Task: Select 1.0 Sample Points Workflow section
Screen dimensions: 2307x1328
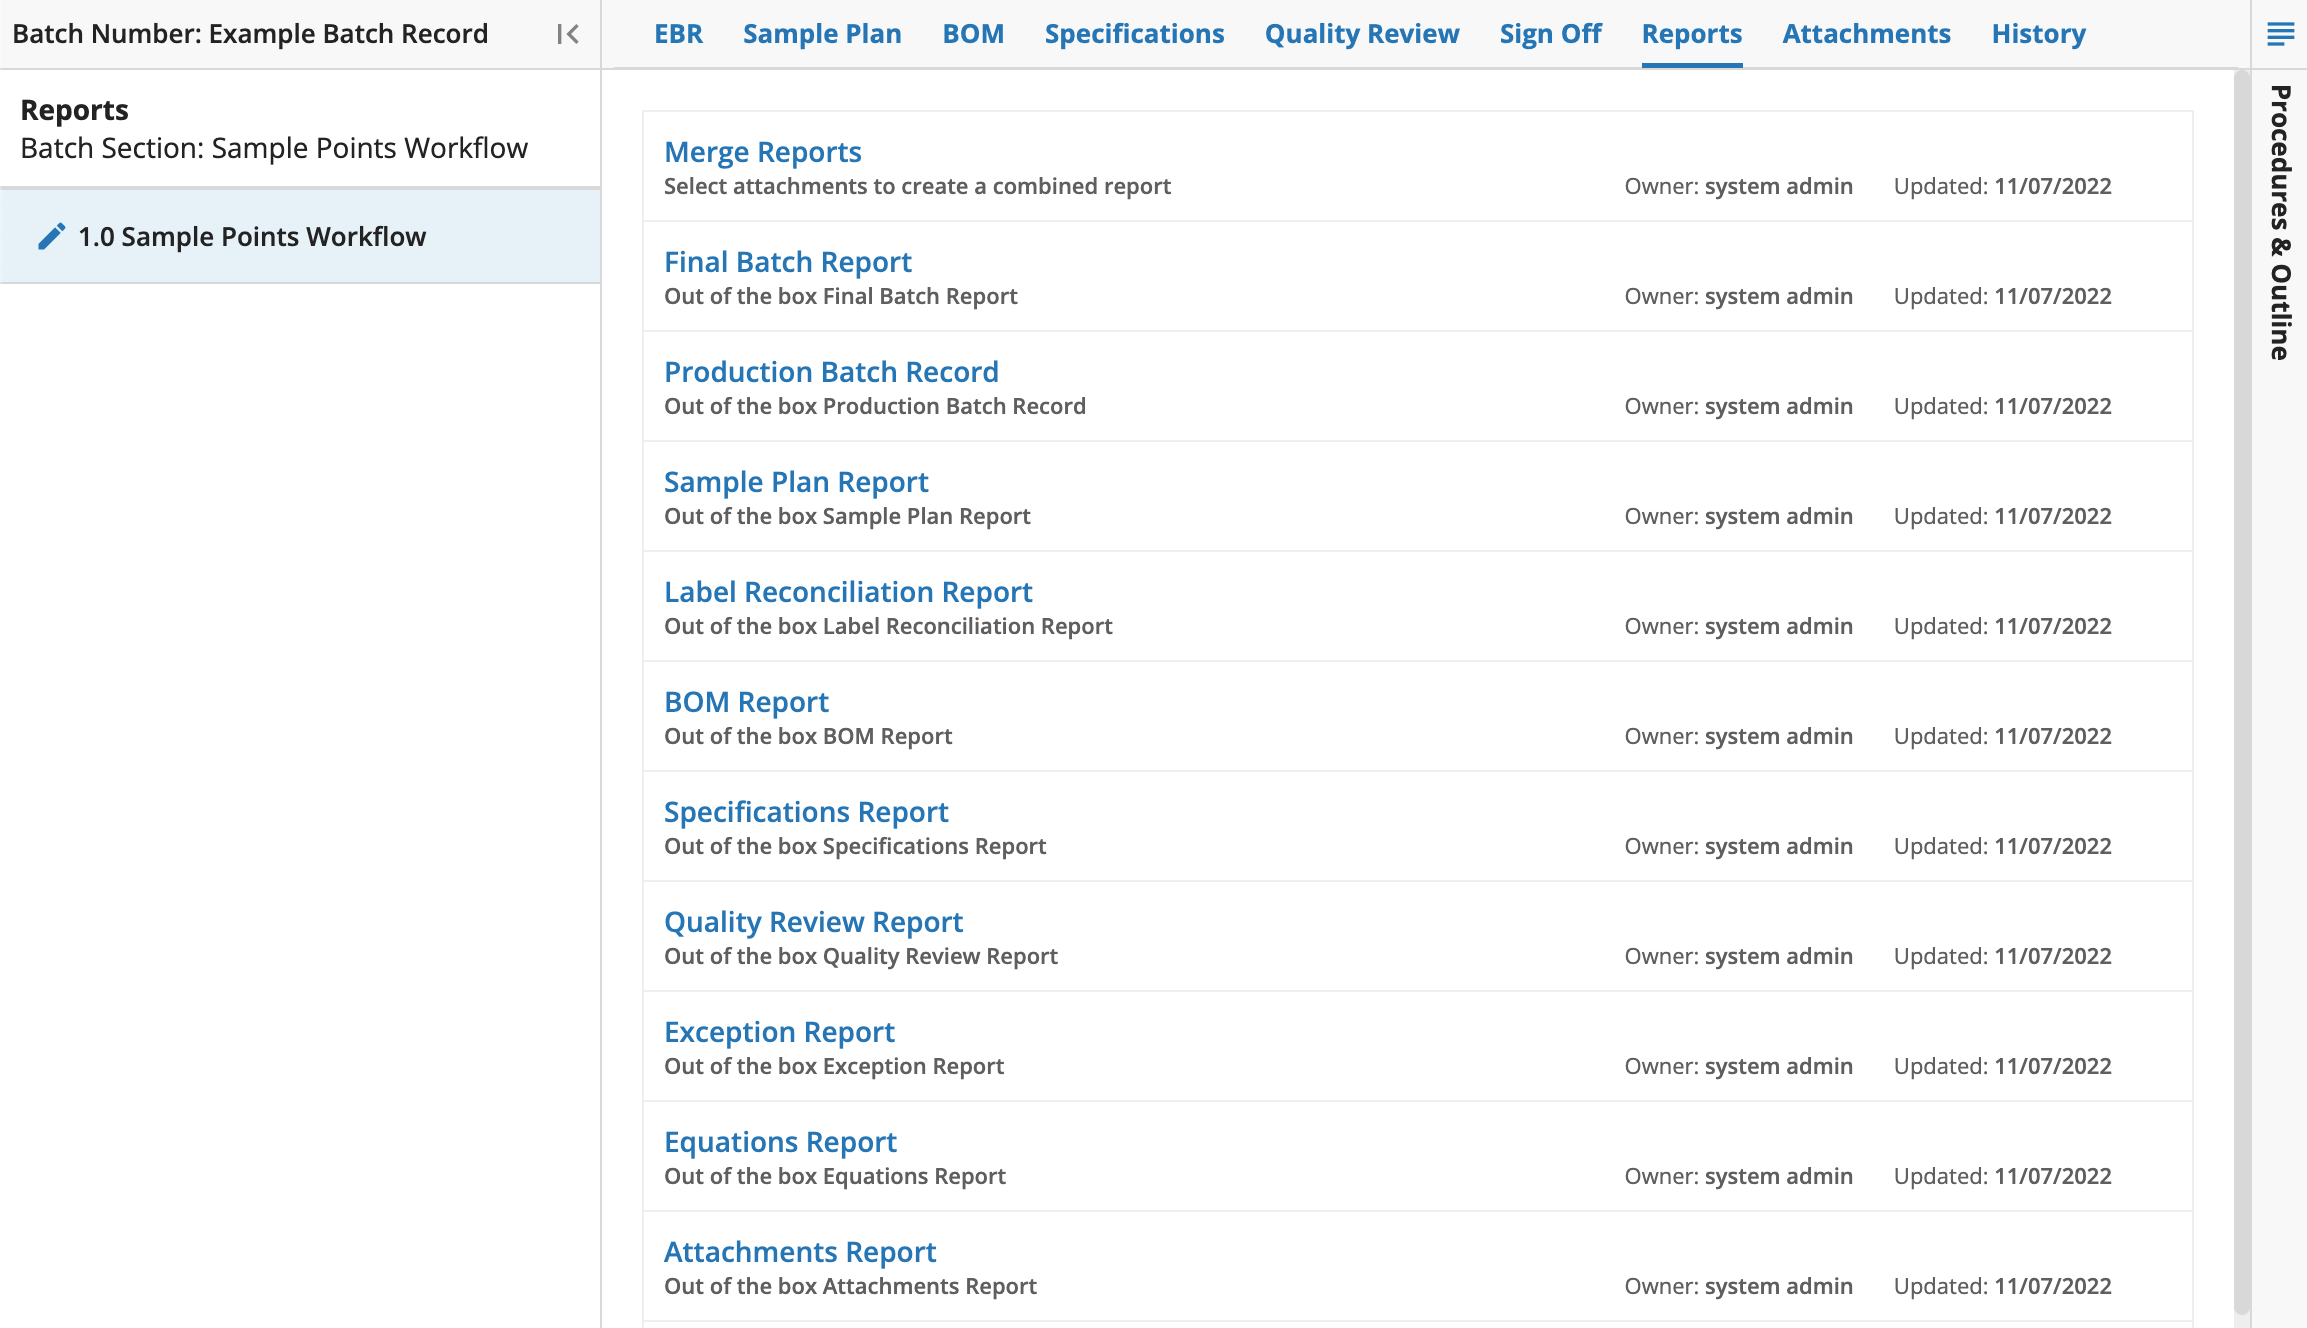Action: click(x=300, y=237)
